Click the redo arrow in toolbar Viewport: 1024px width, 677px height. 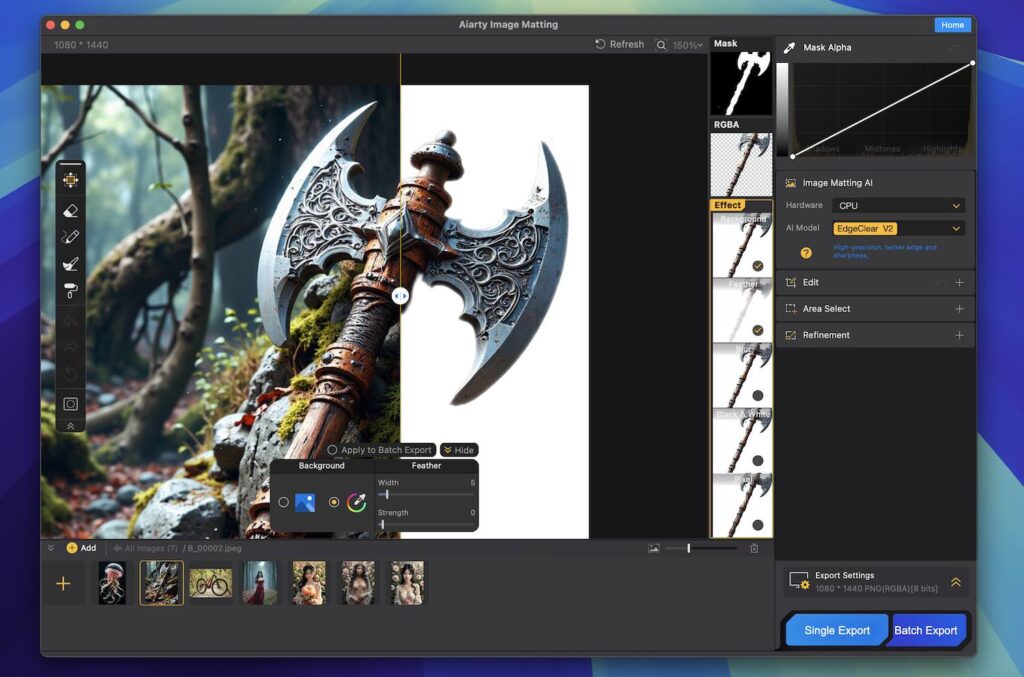tap(71, 347)
